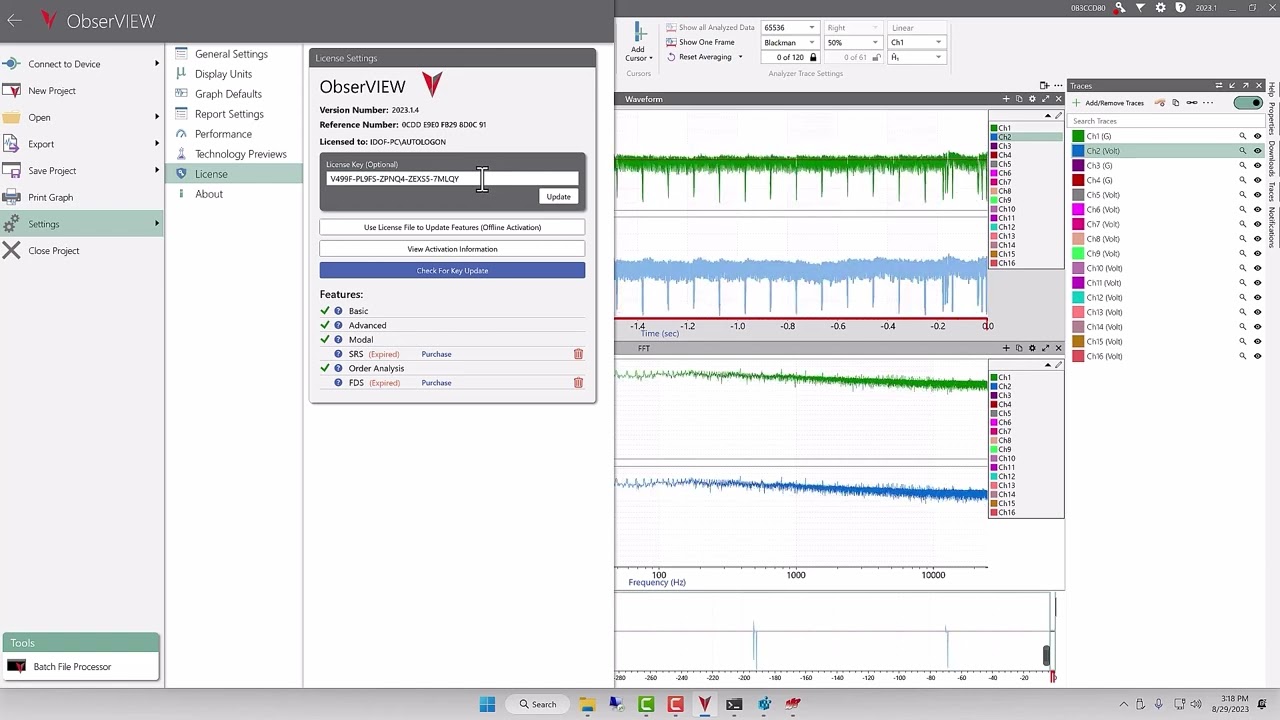Expand the Save Project submenu arrow

156,171
